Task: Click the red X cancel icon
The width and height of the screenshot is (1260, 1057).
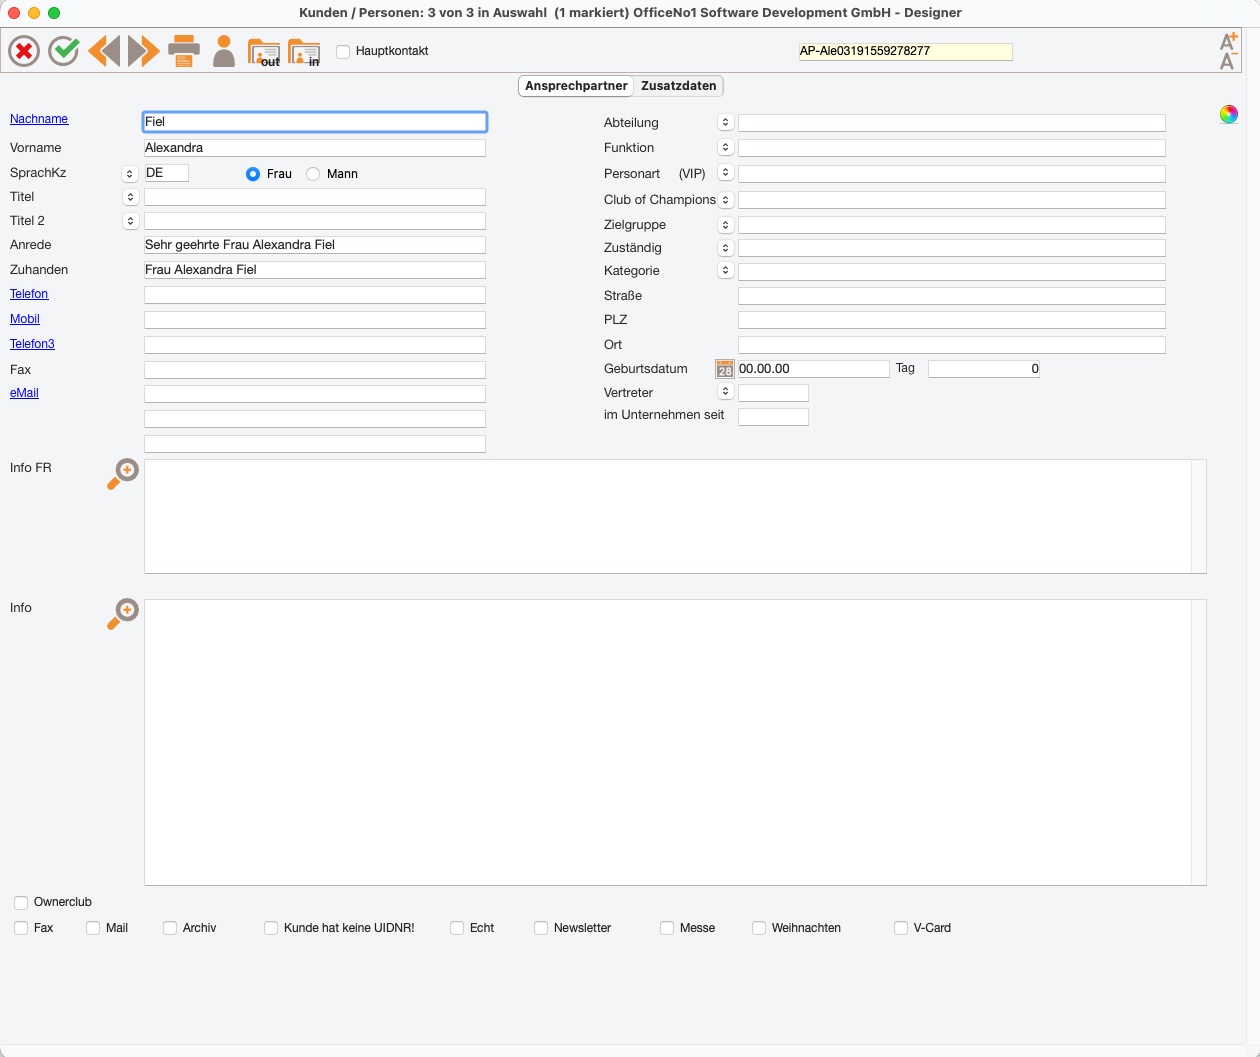Action: click(x=24, y=51)
